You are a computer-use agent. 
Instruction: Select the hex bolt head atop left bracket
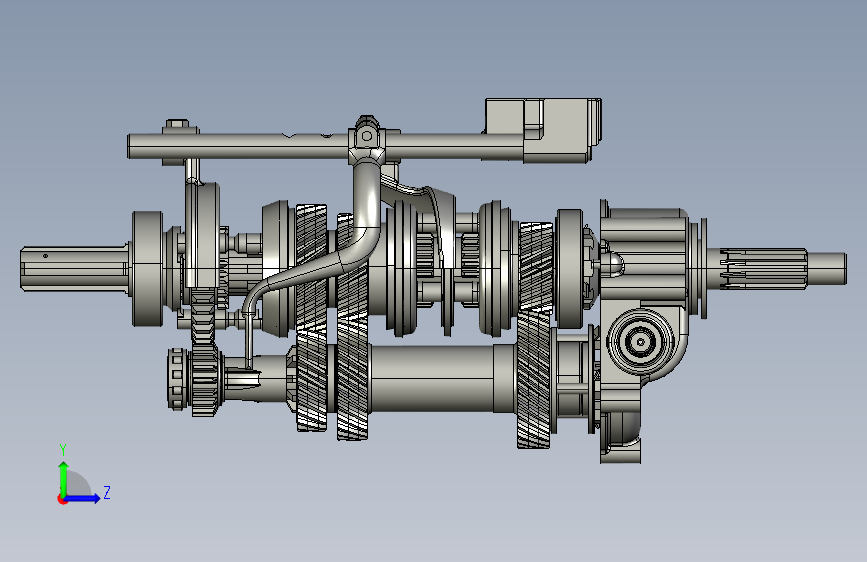tap(177, 123)
